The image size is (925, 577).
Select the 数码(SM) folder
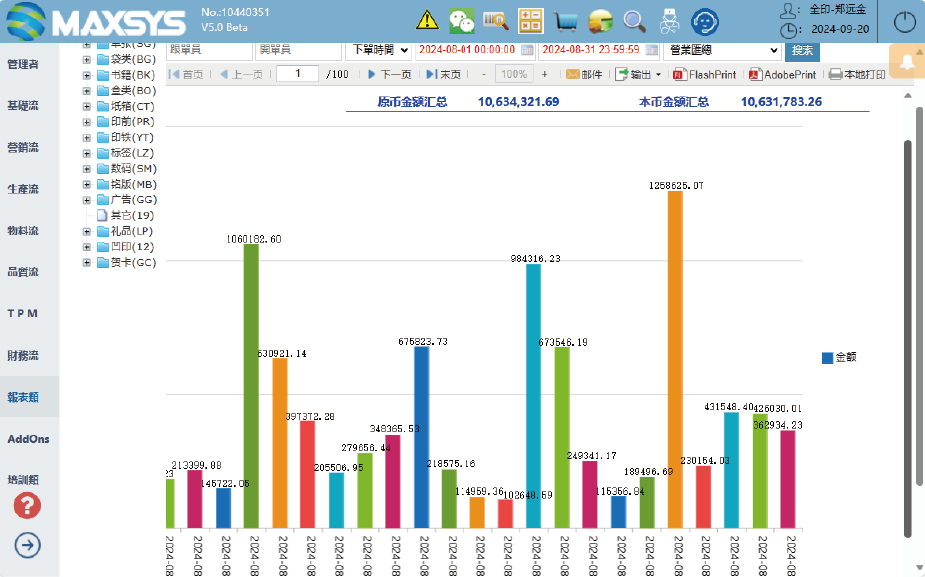click(126, 169)
